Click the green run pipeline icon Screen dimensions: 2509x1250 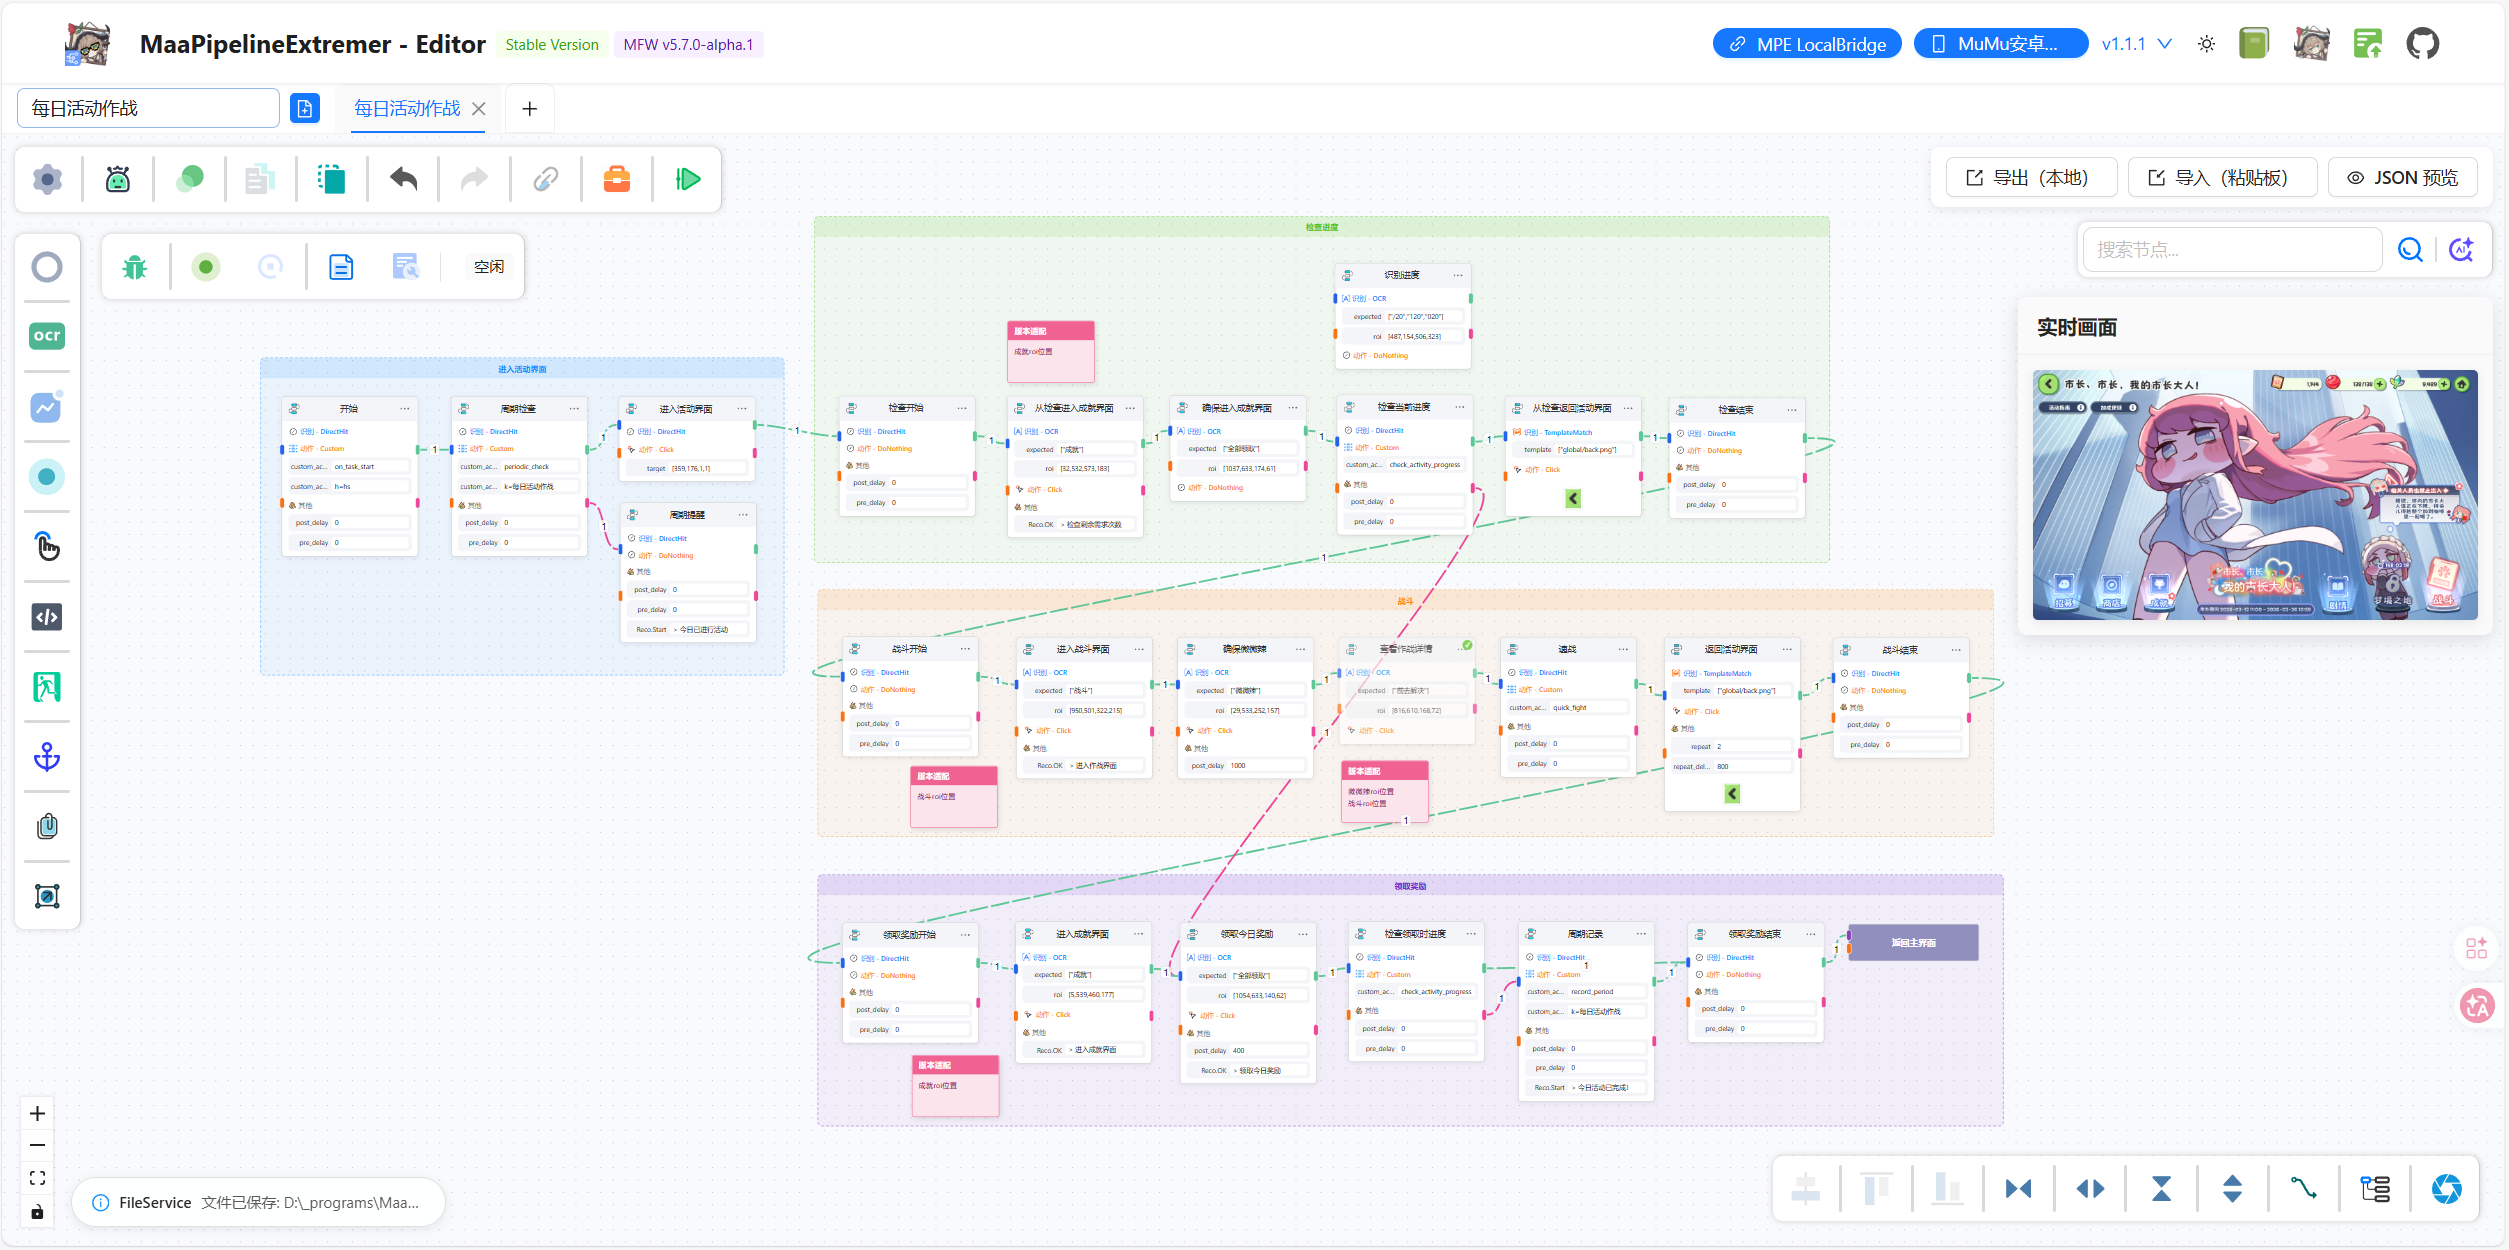688,179
